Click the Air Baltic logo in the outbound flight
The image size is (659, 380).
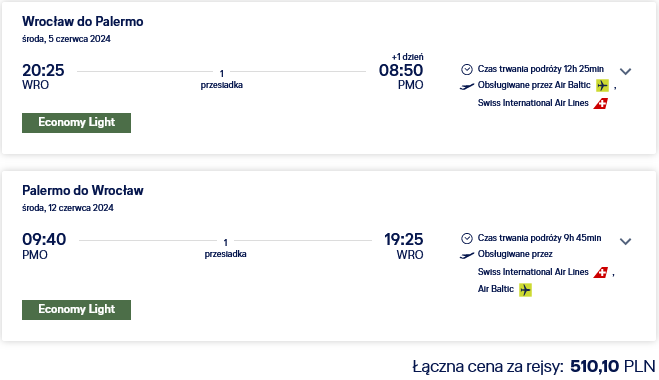(x=602, y=85)
